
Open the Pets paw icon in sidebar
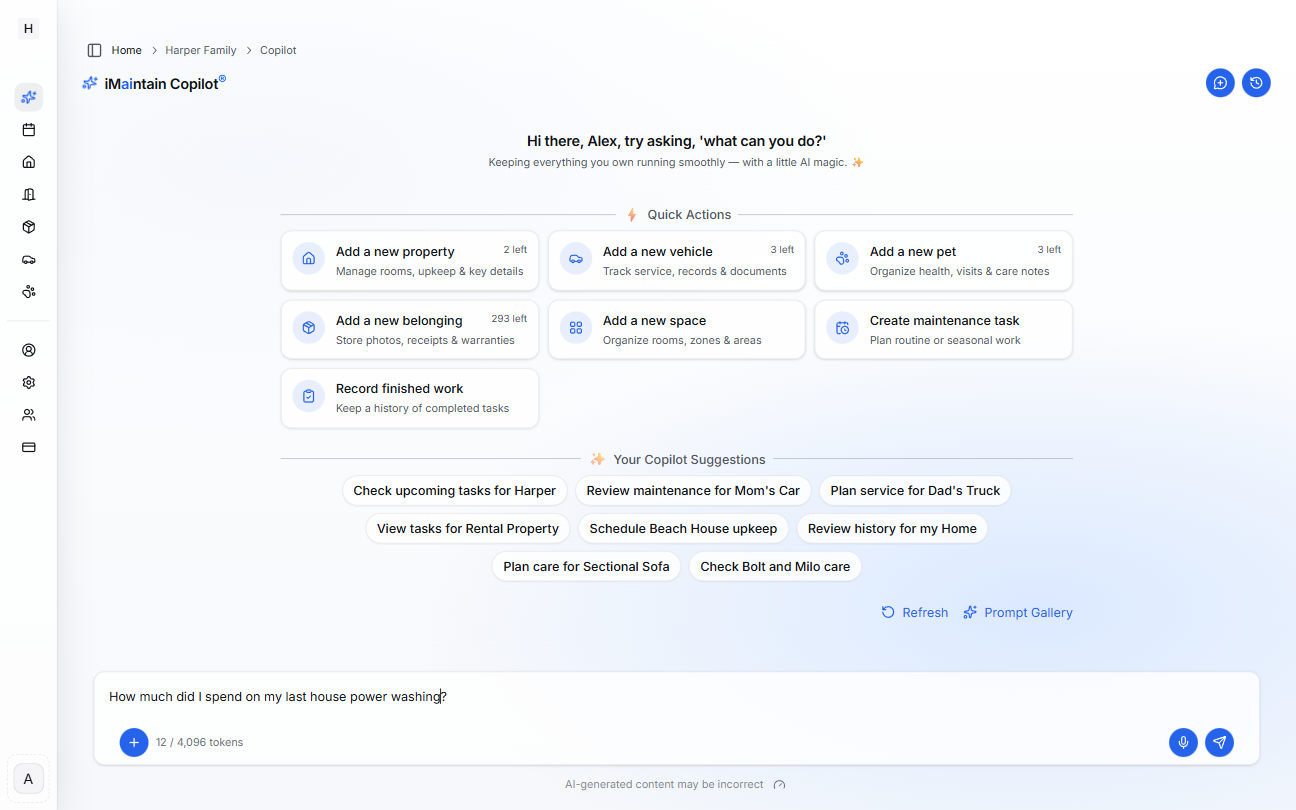28,291
